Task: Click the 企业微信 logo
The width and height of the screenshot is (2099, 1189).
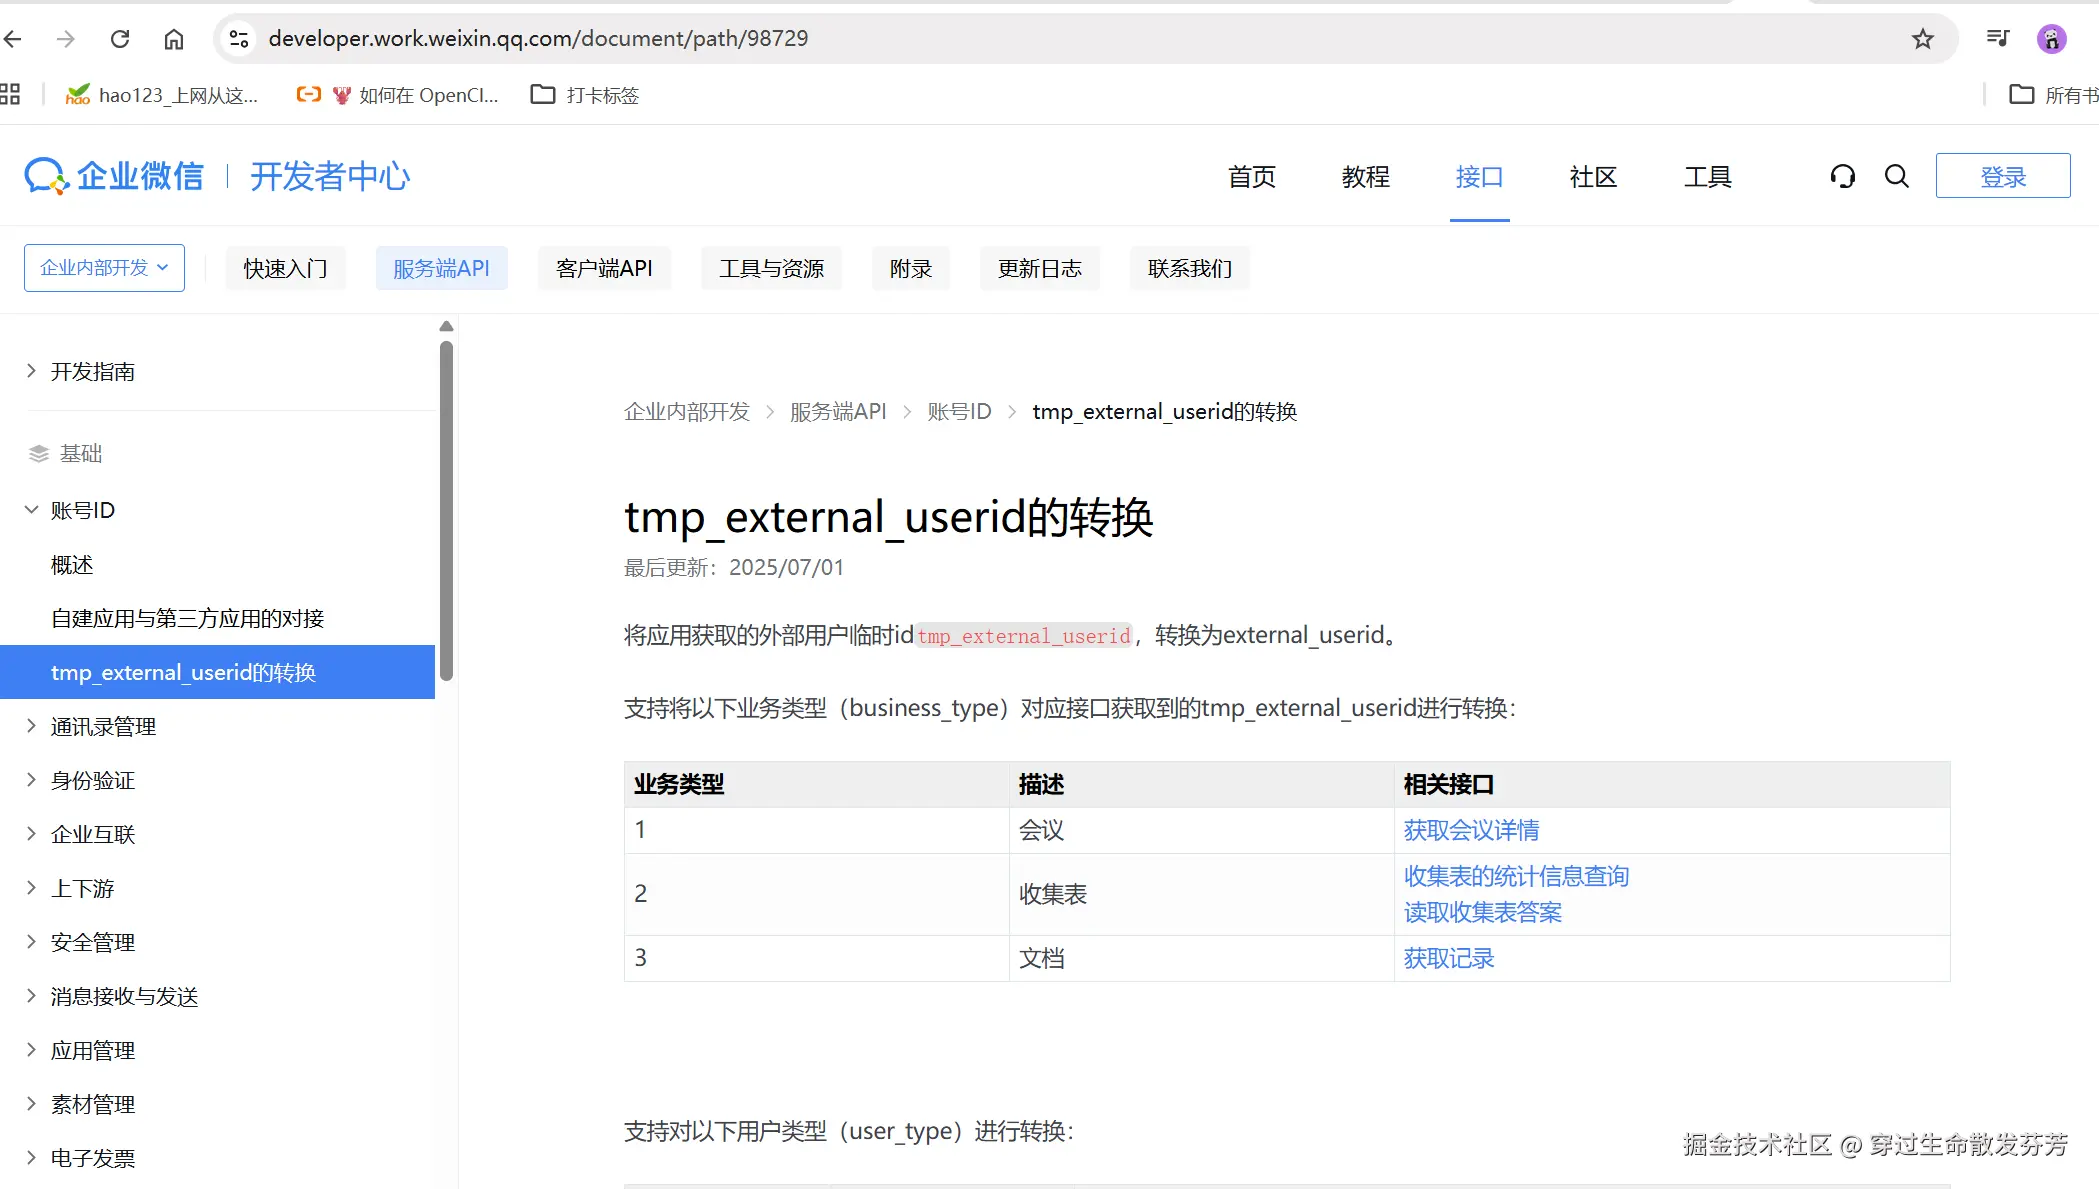Action: tap(114, 177)
